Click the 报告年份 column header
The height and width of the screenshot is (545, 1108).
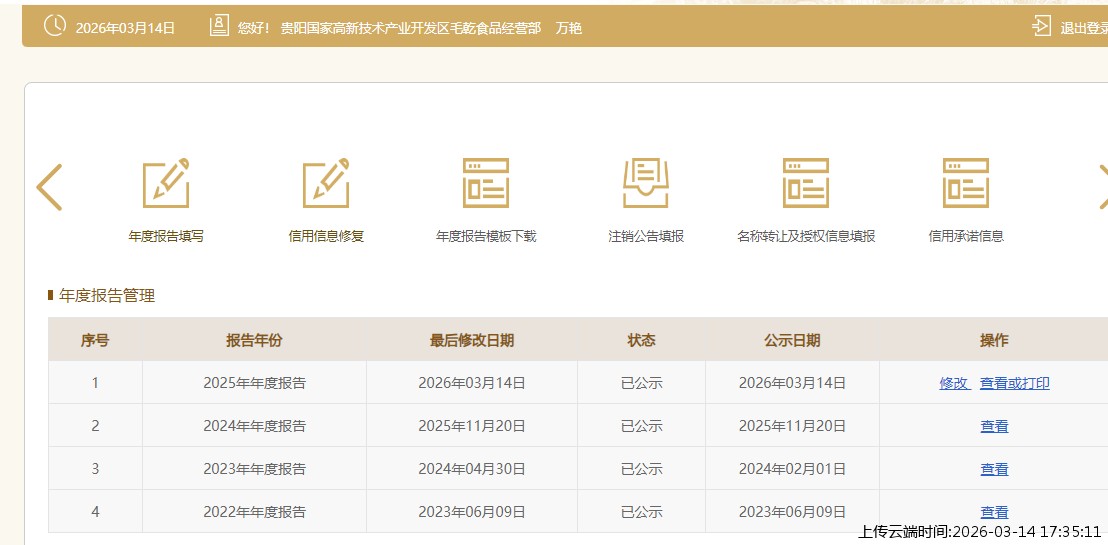[x=254, y=340]
